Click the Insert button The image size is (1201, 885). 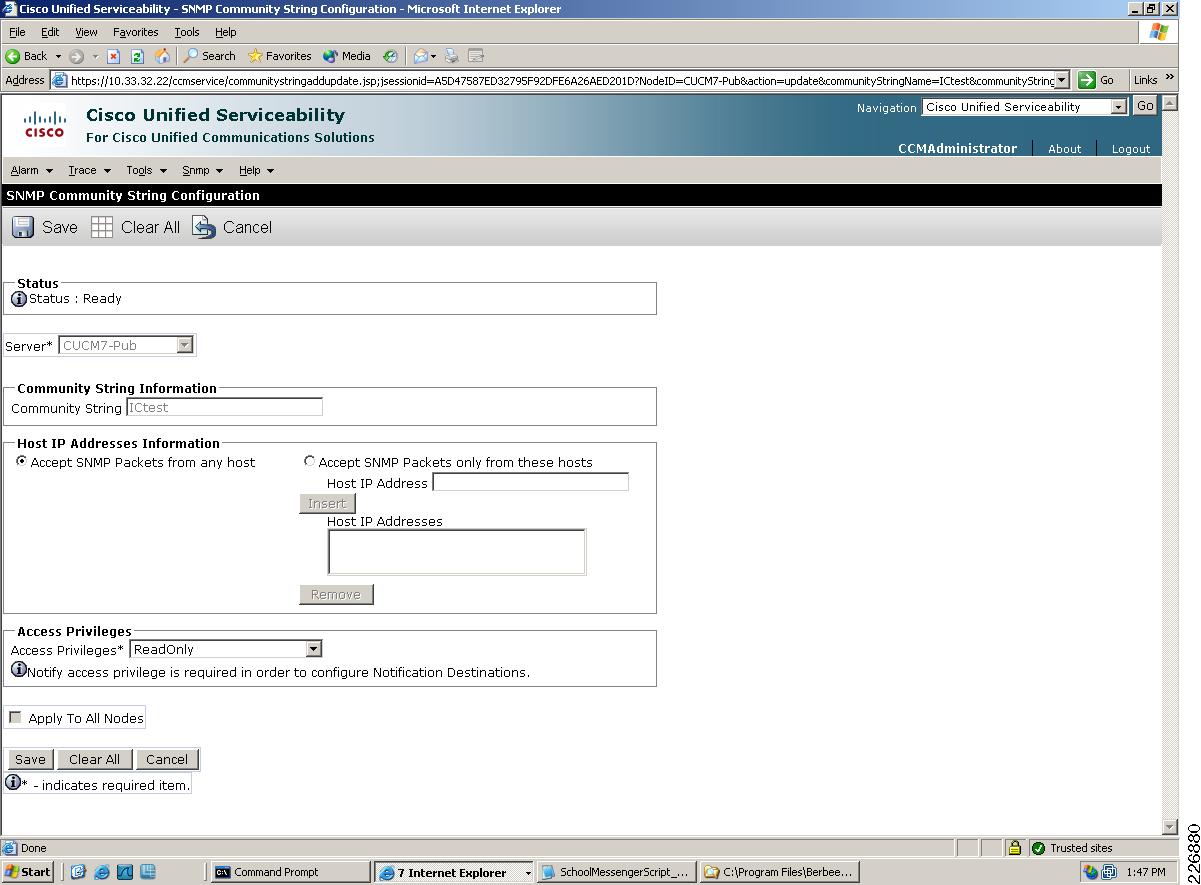327,503
